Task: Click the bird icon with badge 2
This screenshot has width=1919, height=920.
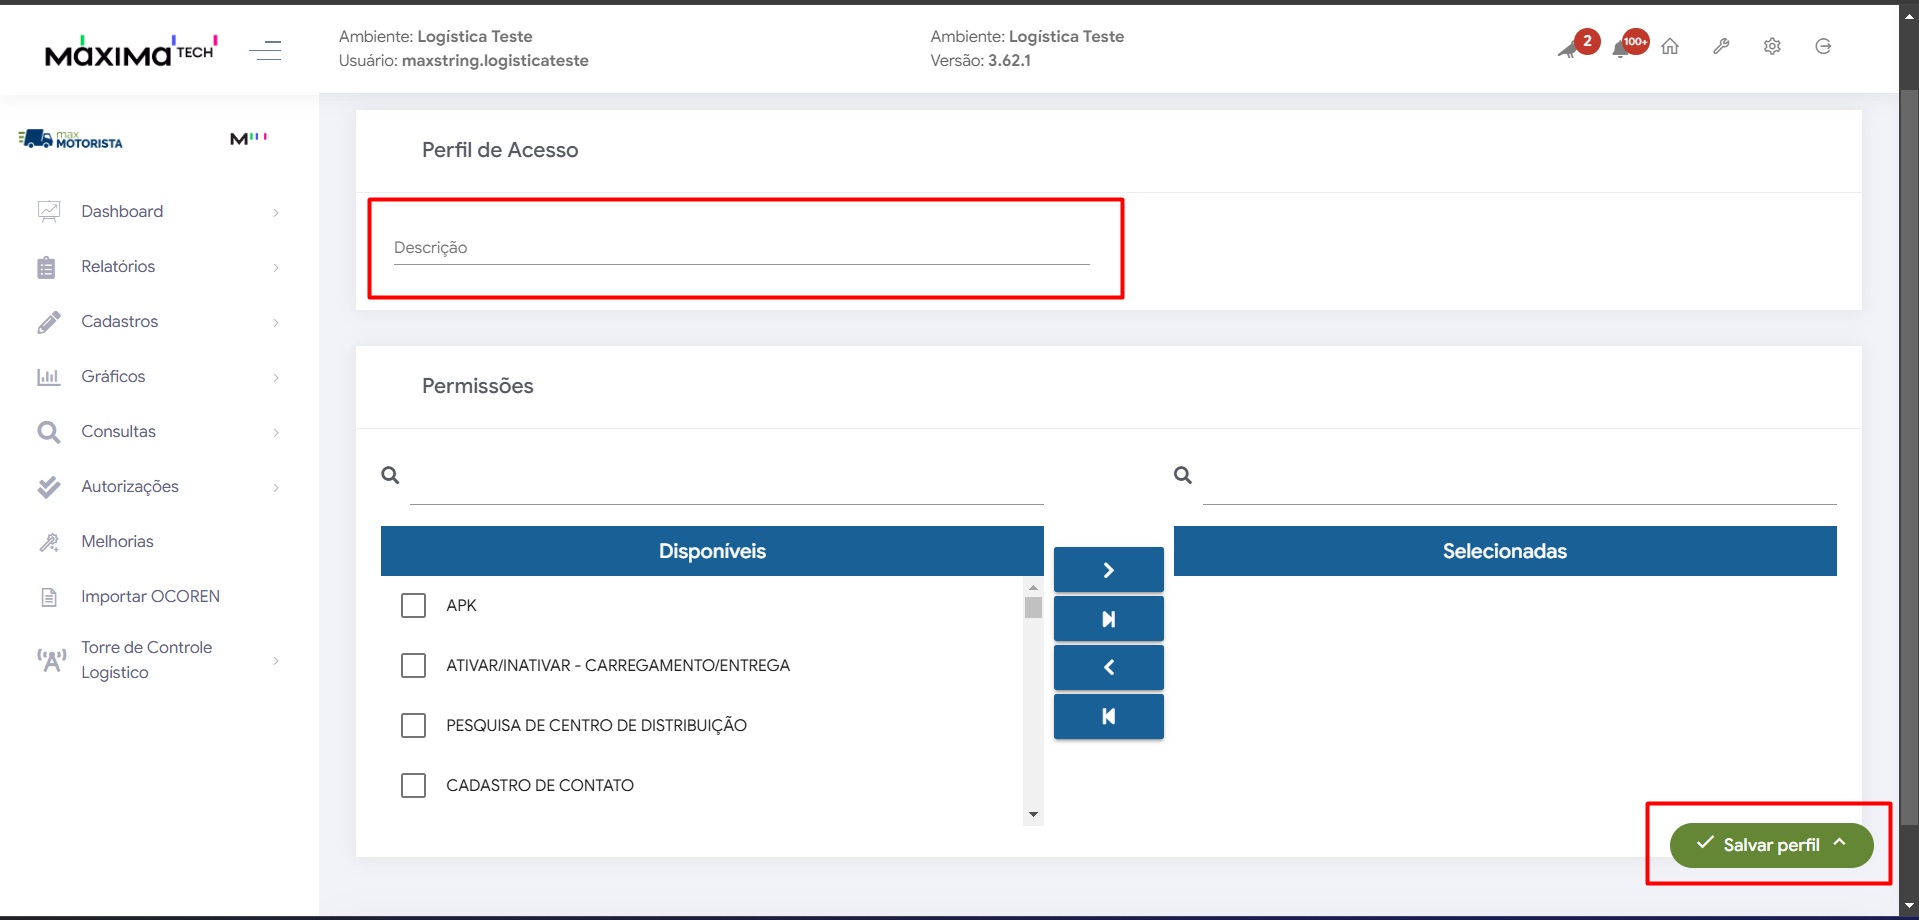Action: tap(1569, 48)
